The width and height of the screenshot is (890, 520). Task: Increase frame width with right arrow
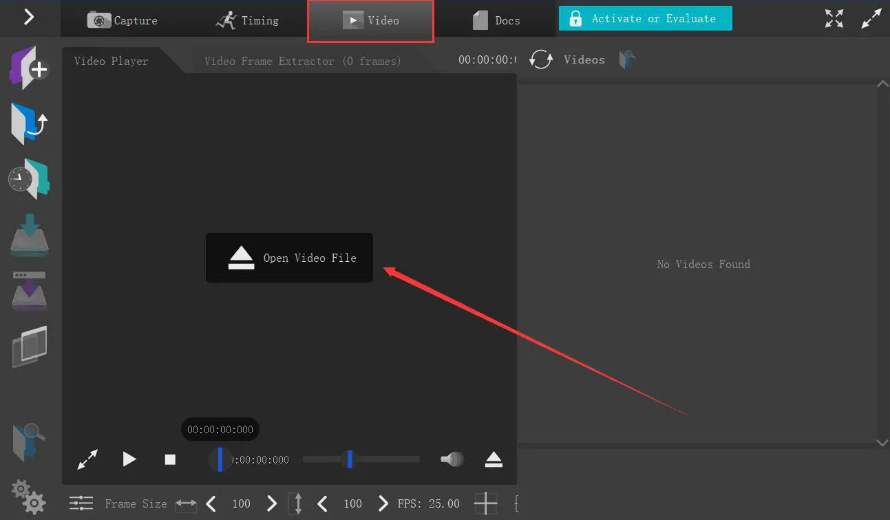point(272,504)
